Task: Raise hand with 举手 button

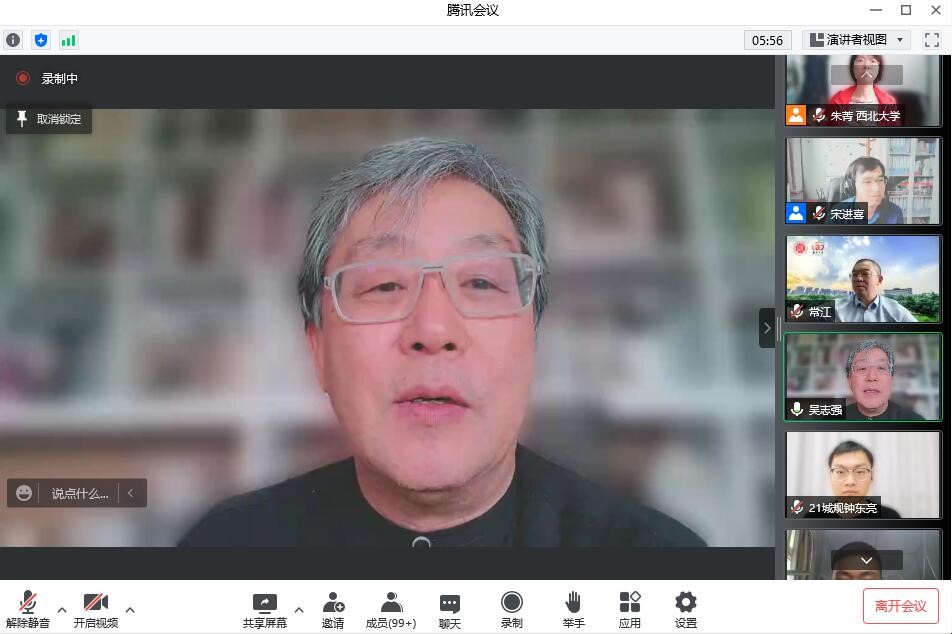Action: [x=573, y=609]
